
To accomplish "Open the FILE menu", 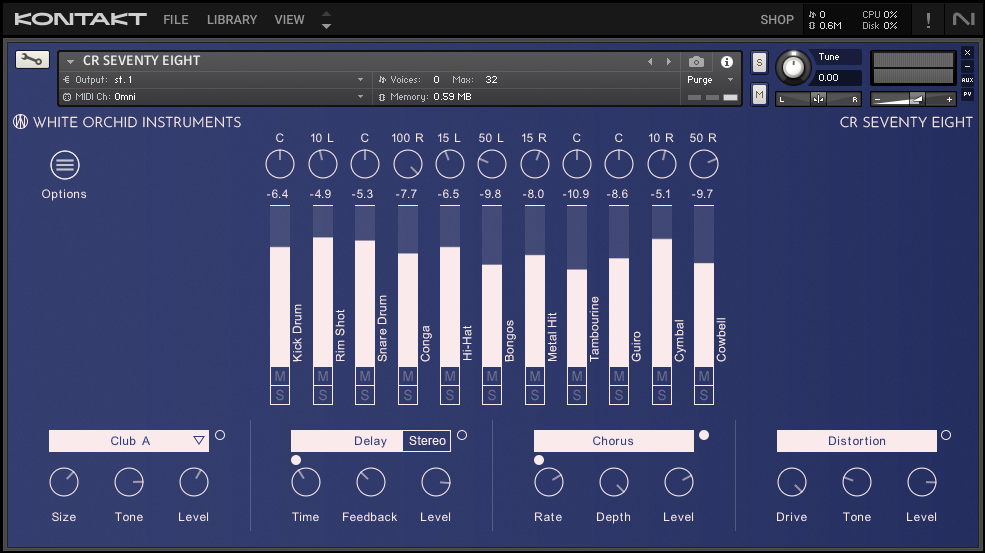I will (x=176, y=20).
